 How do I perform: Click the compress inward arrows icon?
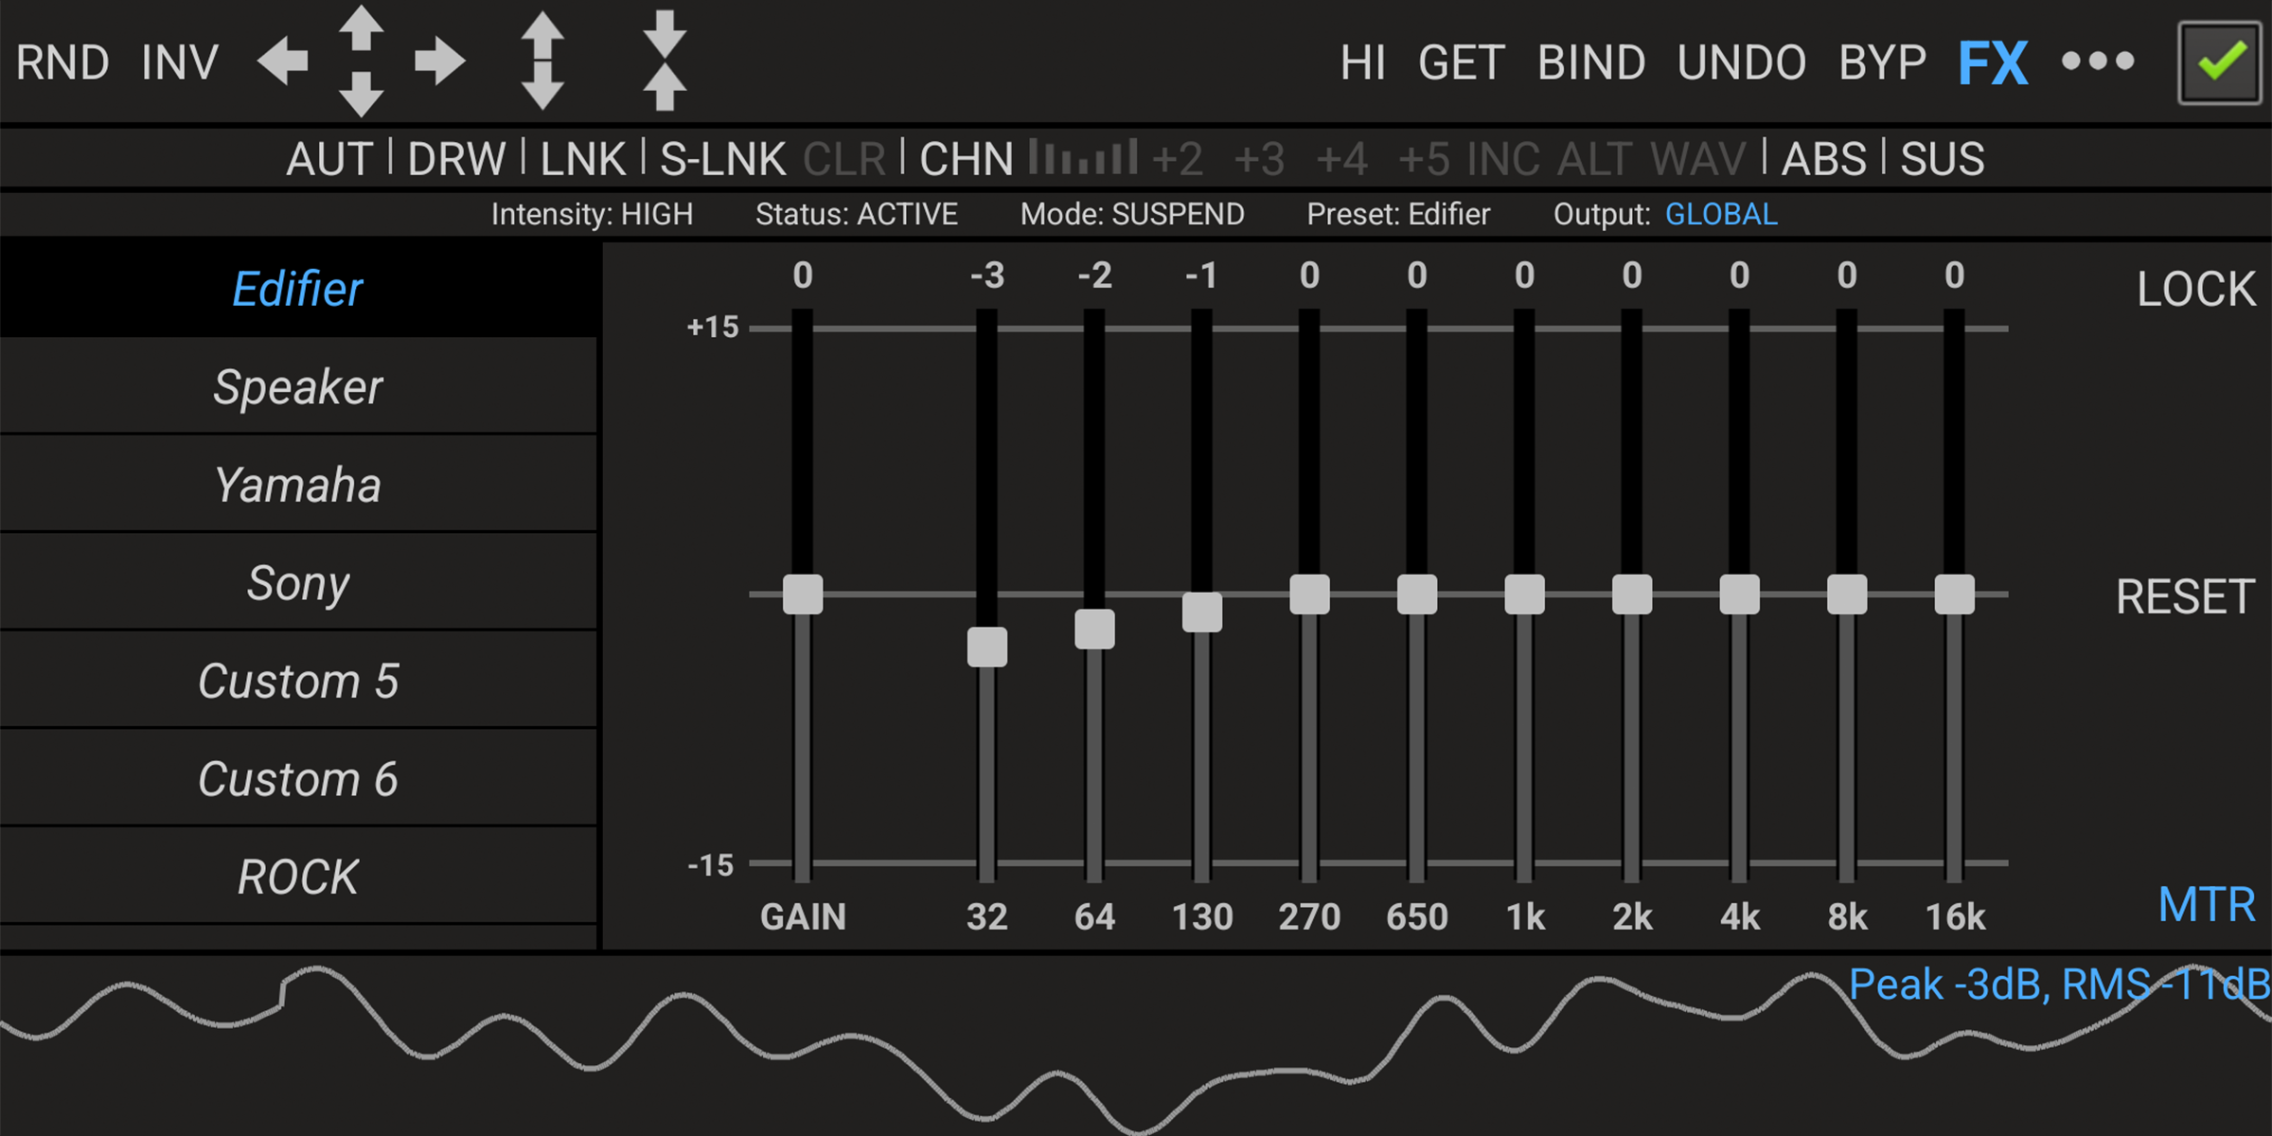(665, 62)
